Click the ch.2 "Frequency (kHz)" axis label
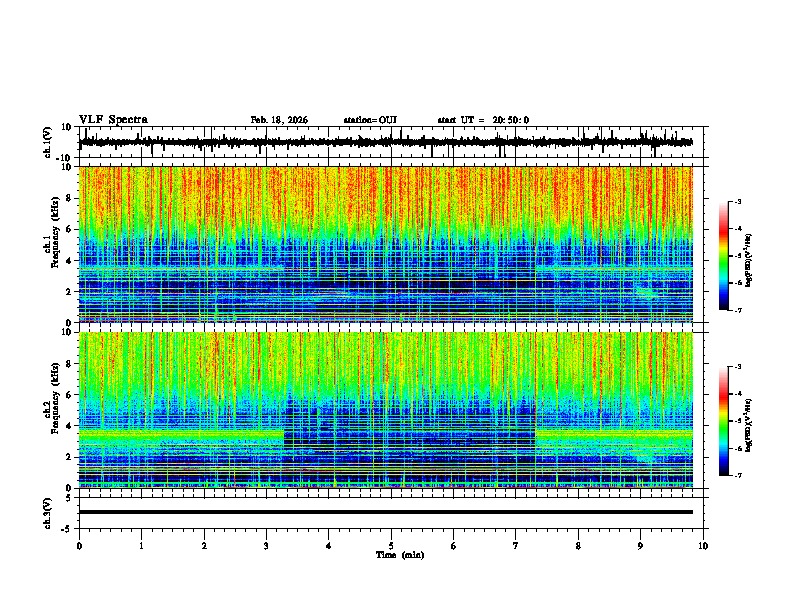 coord(55,398)
